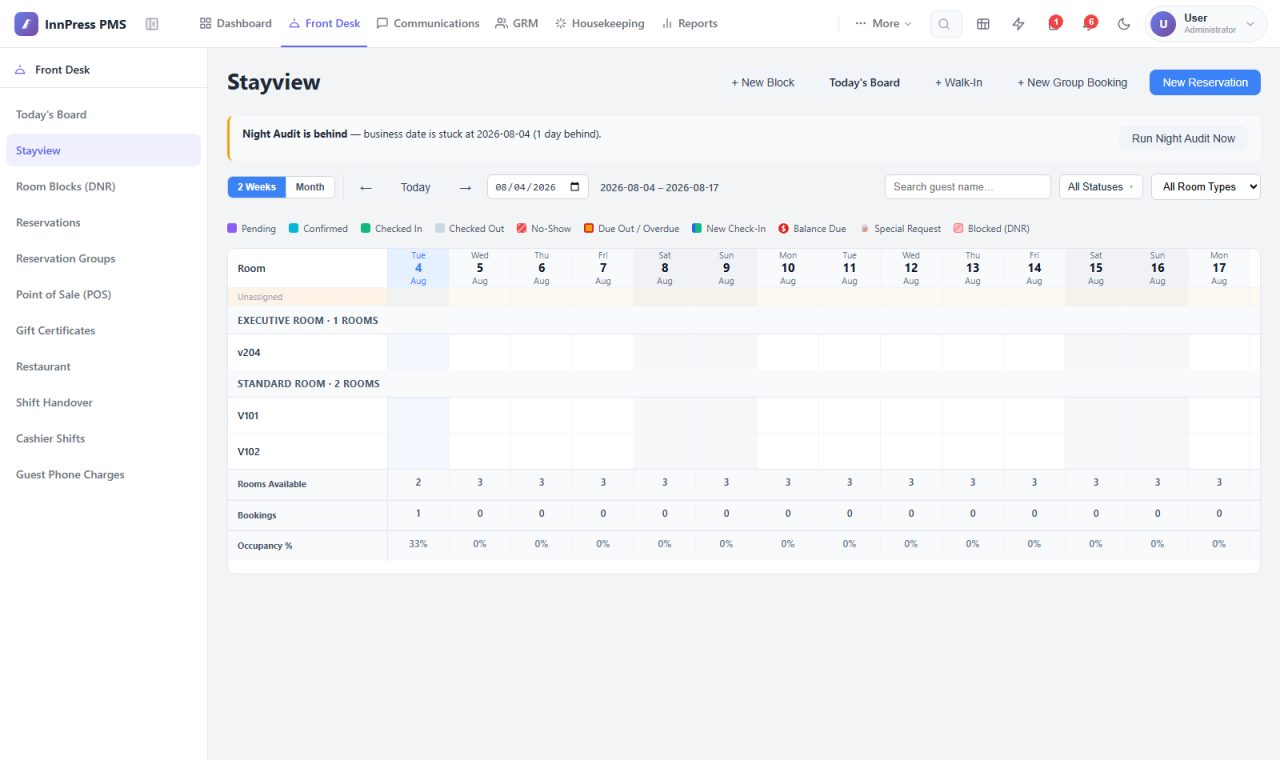Open Room Blocks (DNR) in the sidebar
Viewport: 1280px width, 760px height.
103,187
